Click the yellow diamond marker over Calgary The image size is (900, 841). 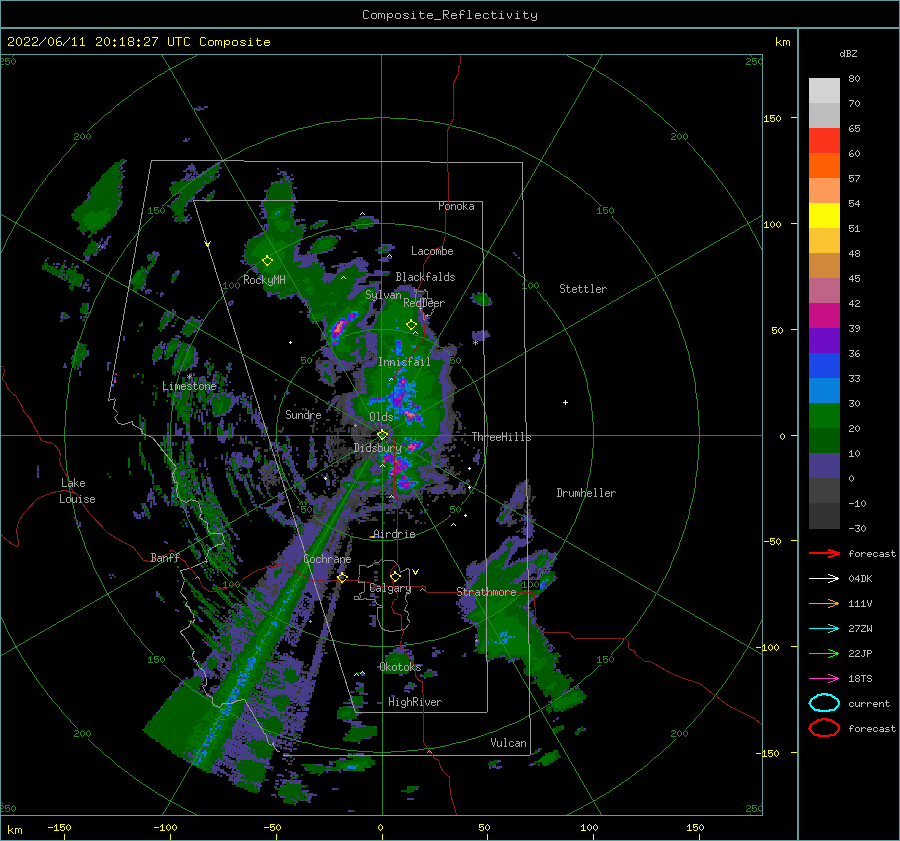pyautogui.click(x=395, y=576)
